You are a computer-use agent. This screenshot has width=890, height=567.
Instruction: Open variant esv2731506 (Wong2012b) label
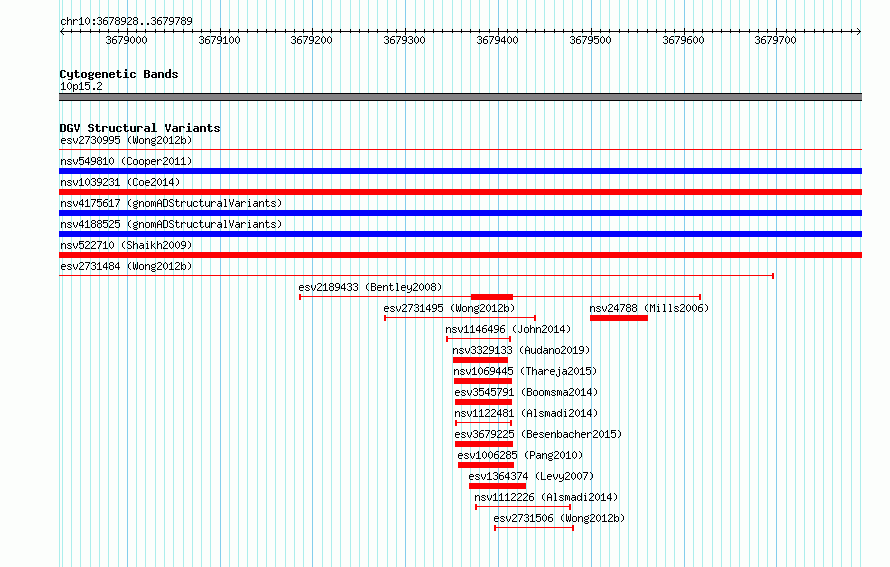point(559,518)
